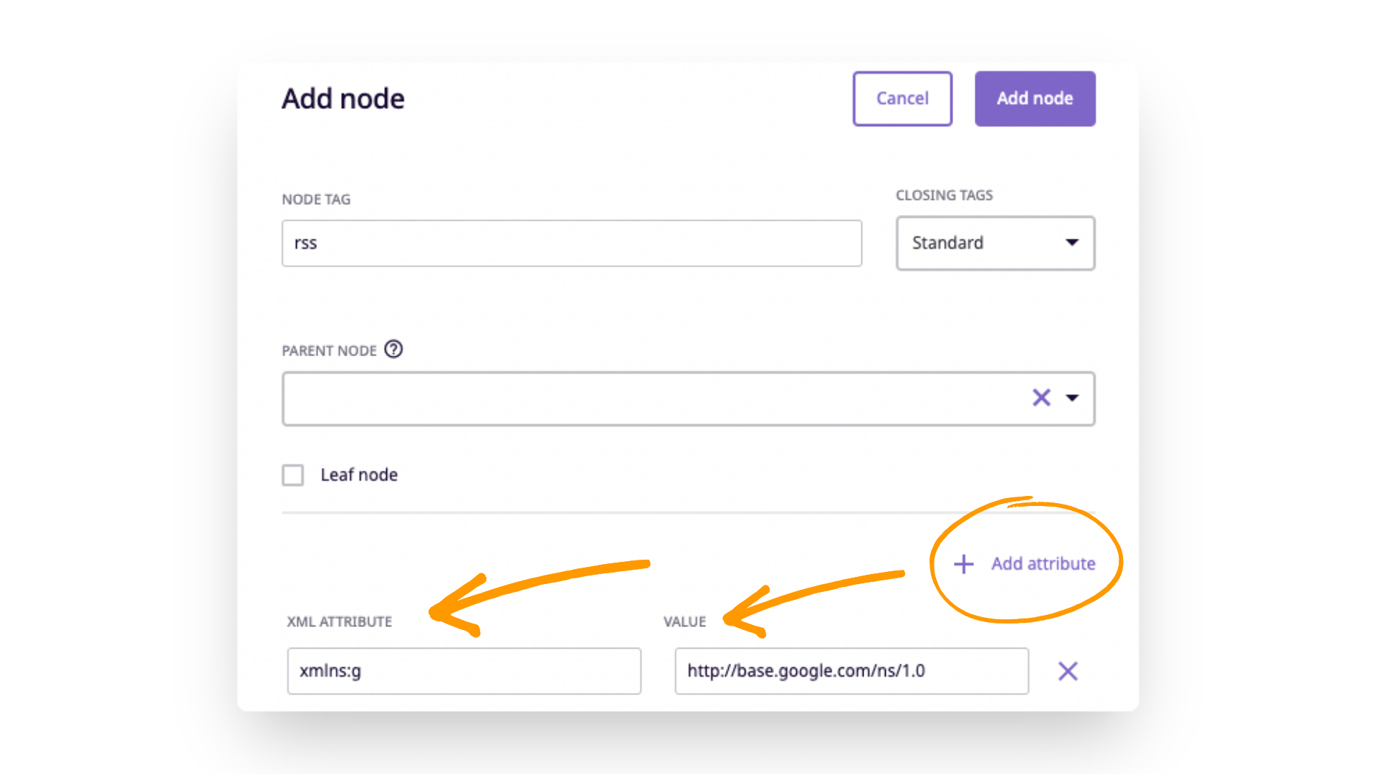Click the Closing Tags dropdown arrow icon
This screenshot has width=1376, height=774.
pyautogui.click(x=1071, y=243)
